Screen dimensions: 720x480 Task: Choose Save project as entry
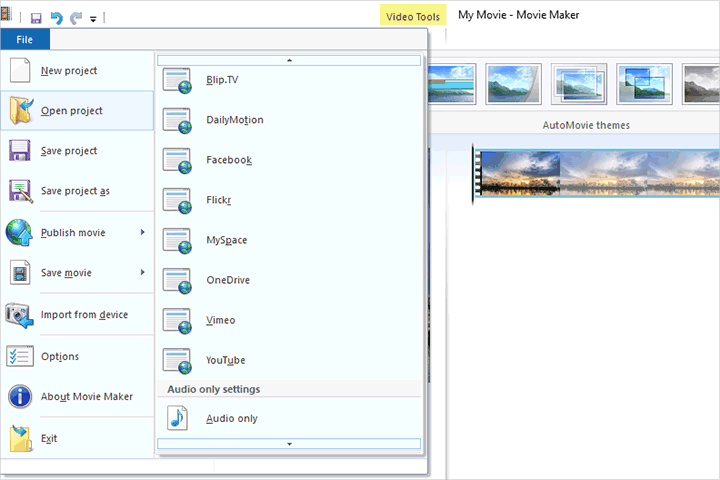[77, 191]
